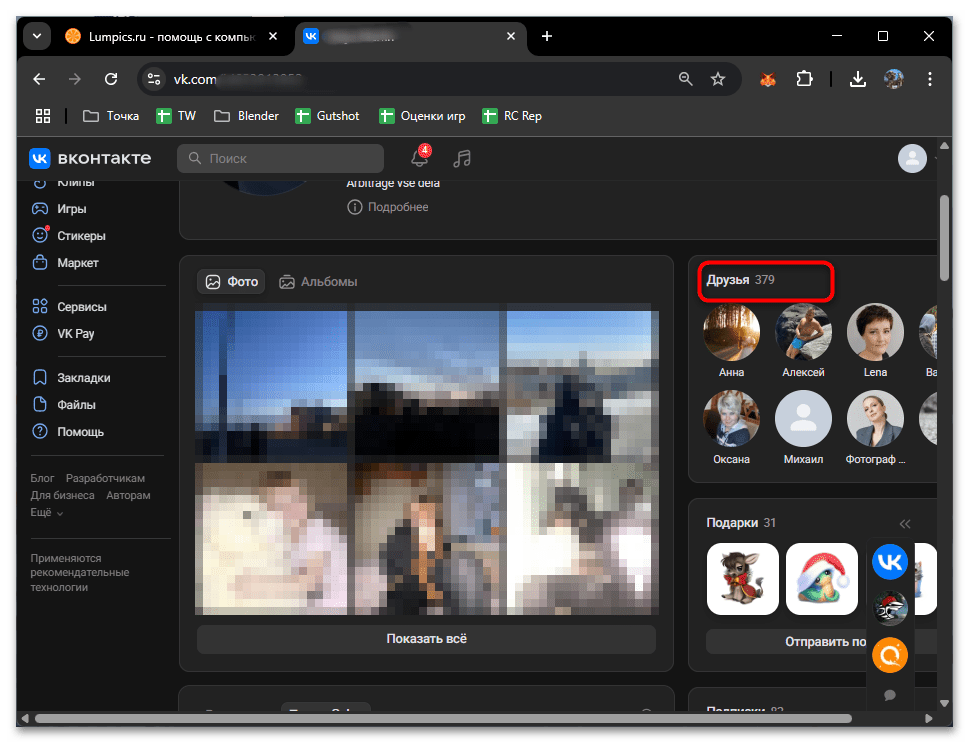Open the extensions puzzle icon
Image resolution: width=969 pixels, height=743 pixels.
[804, 79]
